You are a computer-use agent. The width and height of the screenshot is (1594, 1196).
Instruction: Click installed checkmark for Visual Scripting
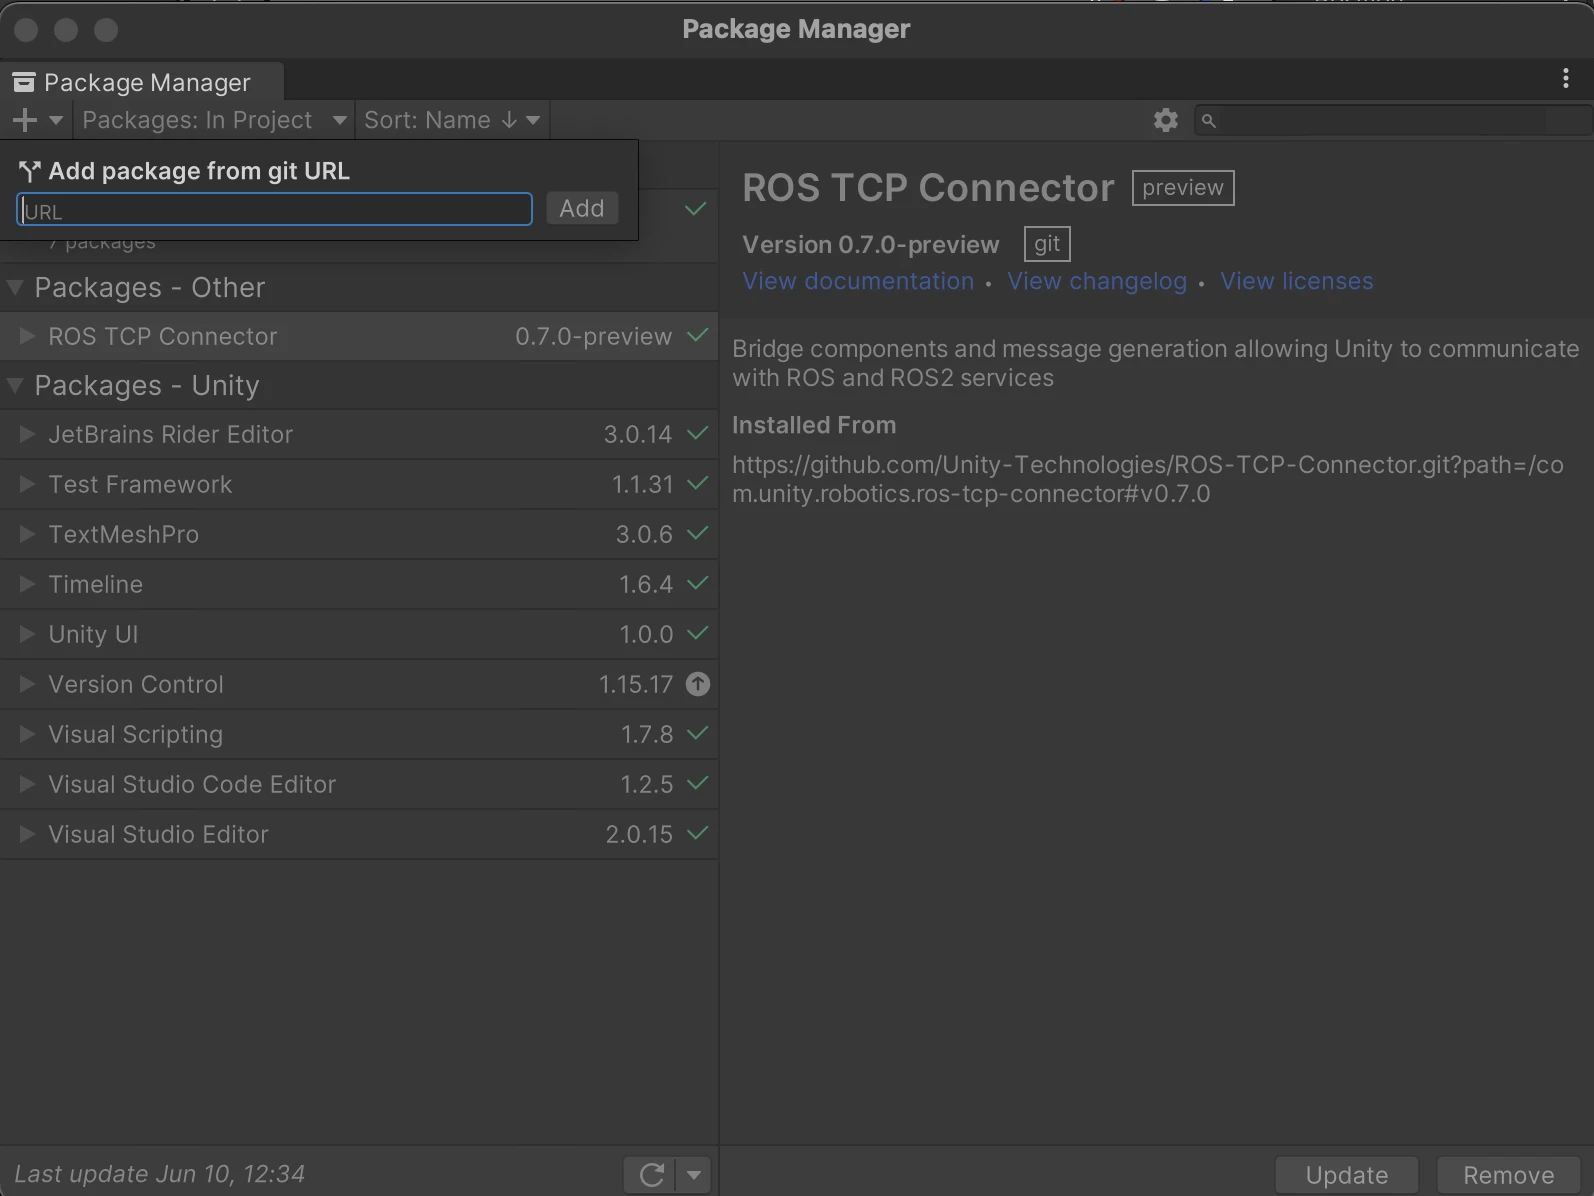click(697, 734)
